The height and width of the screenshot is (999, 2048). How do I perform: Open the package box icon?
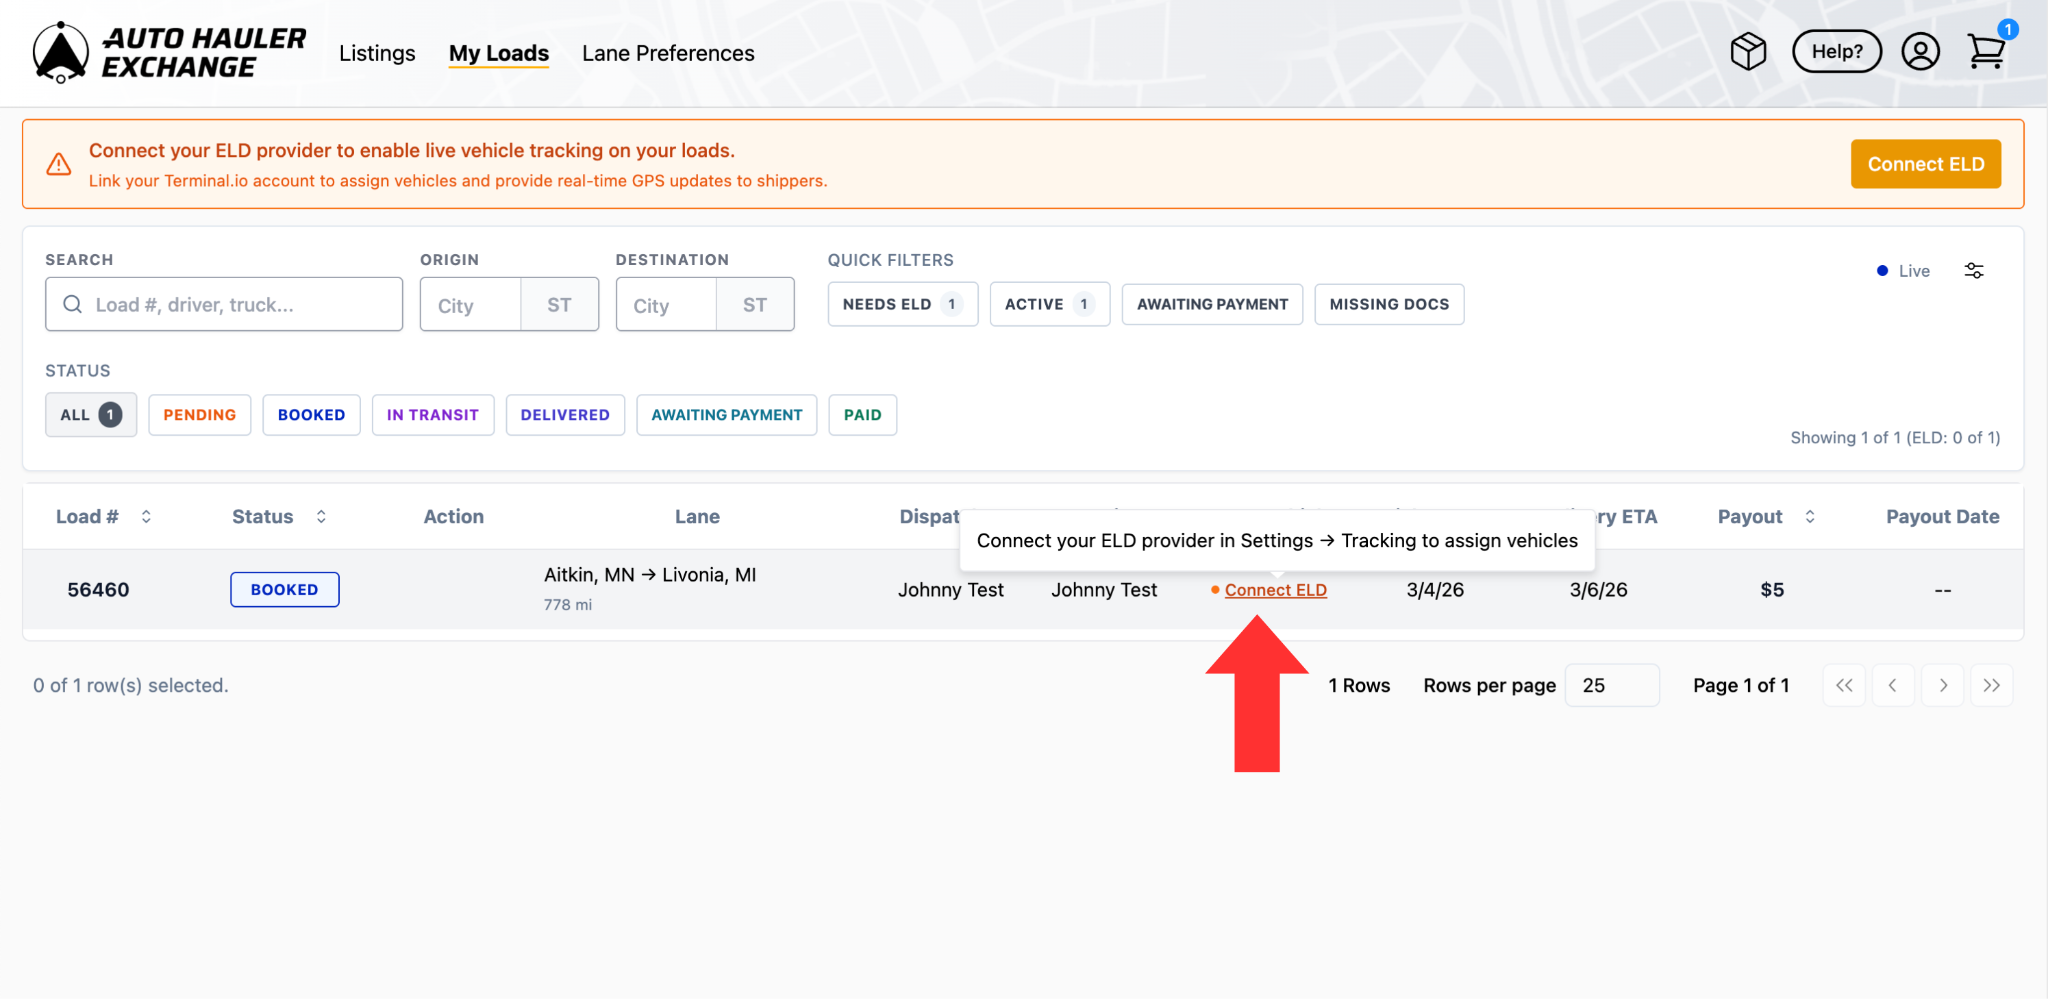1748,52
